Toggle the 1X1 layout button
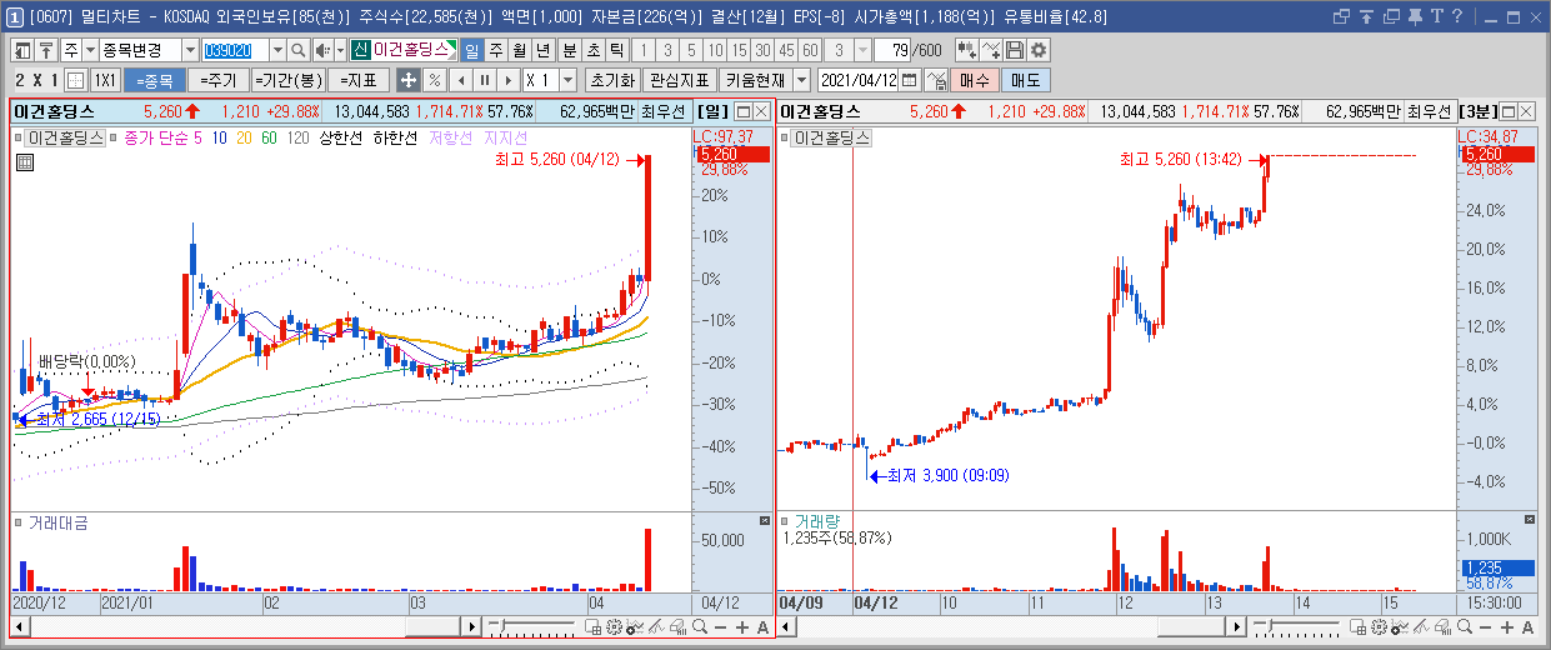This screenshot has width=1551, height=650. point(105,80)
